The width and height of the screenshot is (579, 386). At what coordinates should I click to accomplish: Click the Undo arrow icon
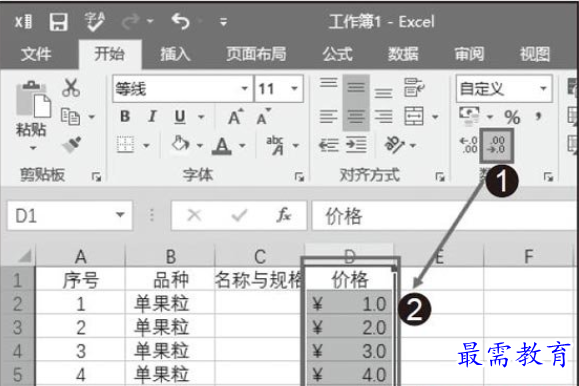click(x=181, y=21)
